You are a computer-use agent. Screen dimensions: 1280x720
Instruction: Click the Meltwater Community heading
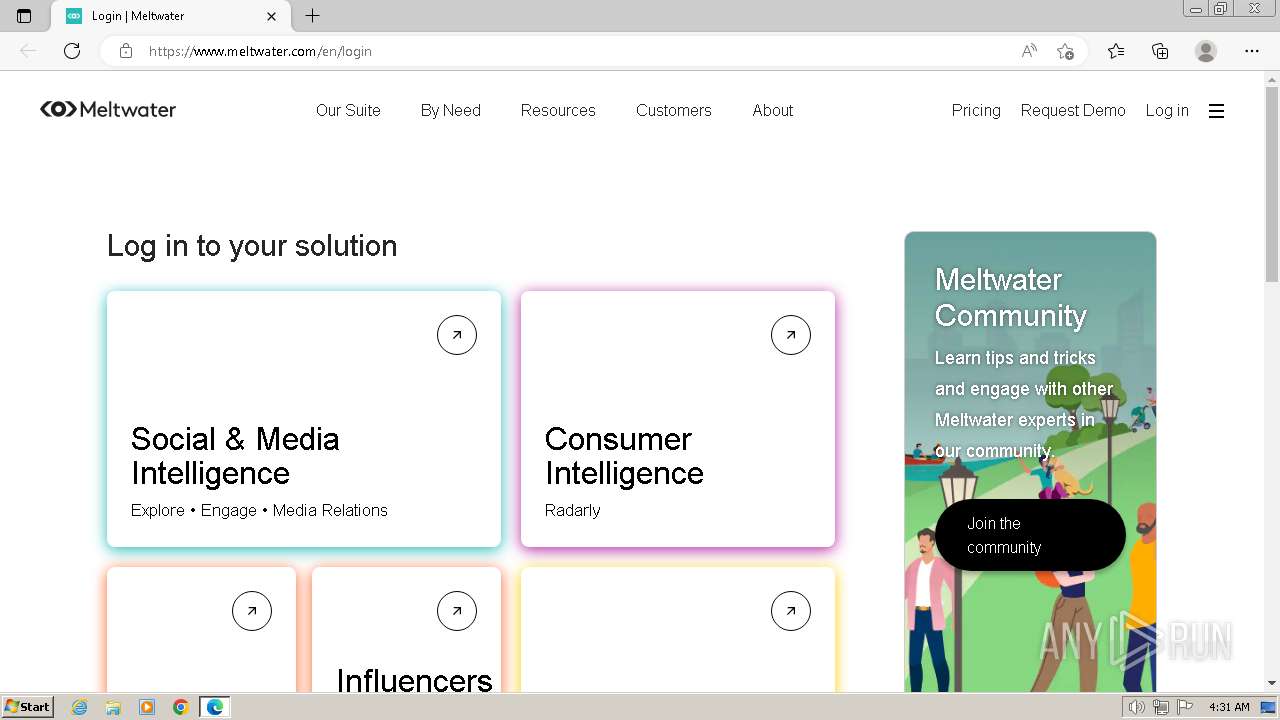pyautogui.click(x=1011, y=297)
